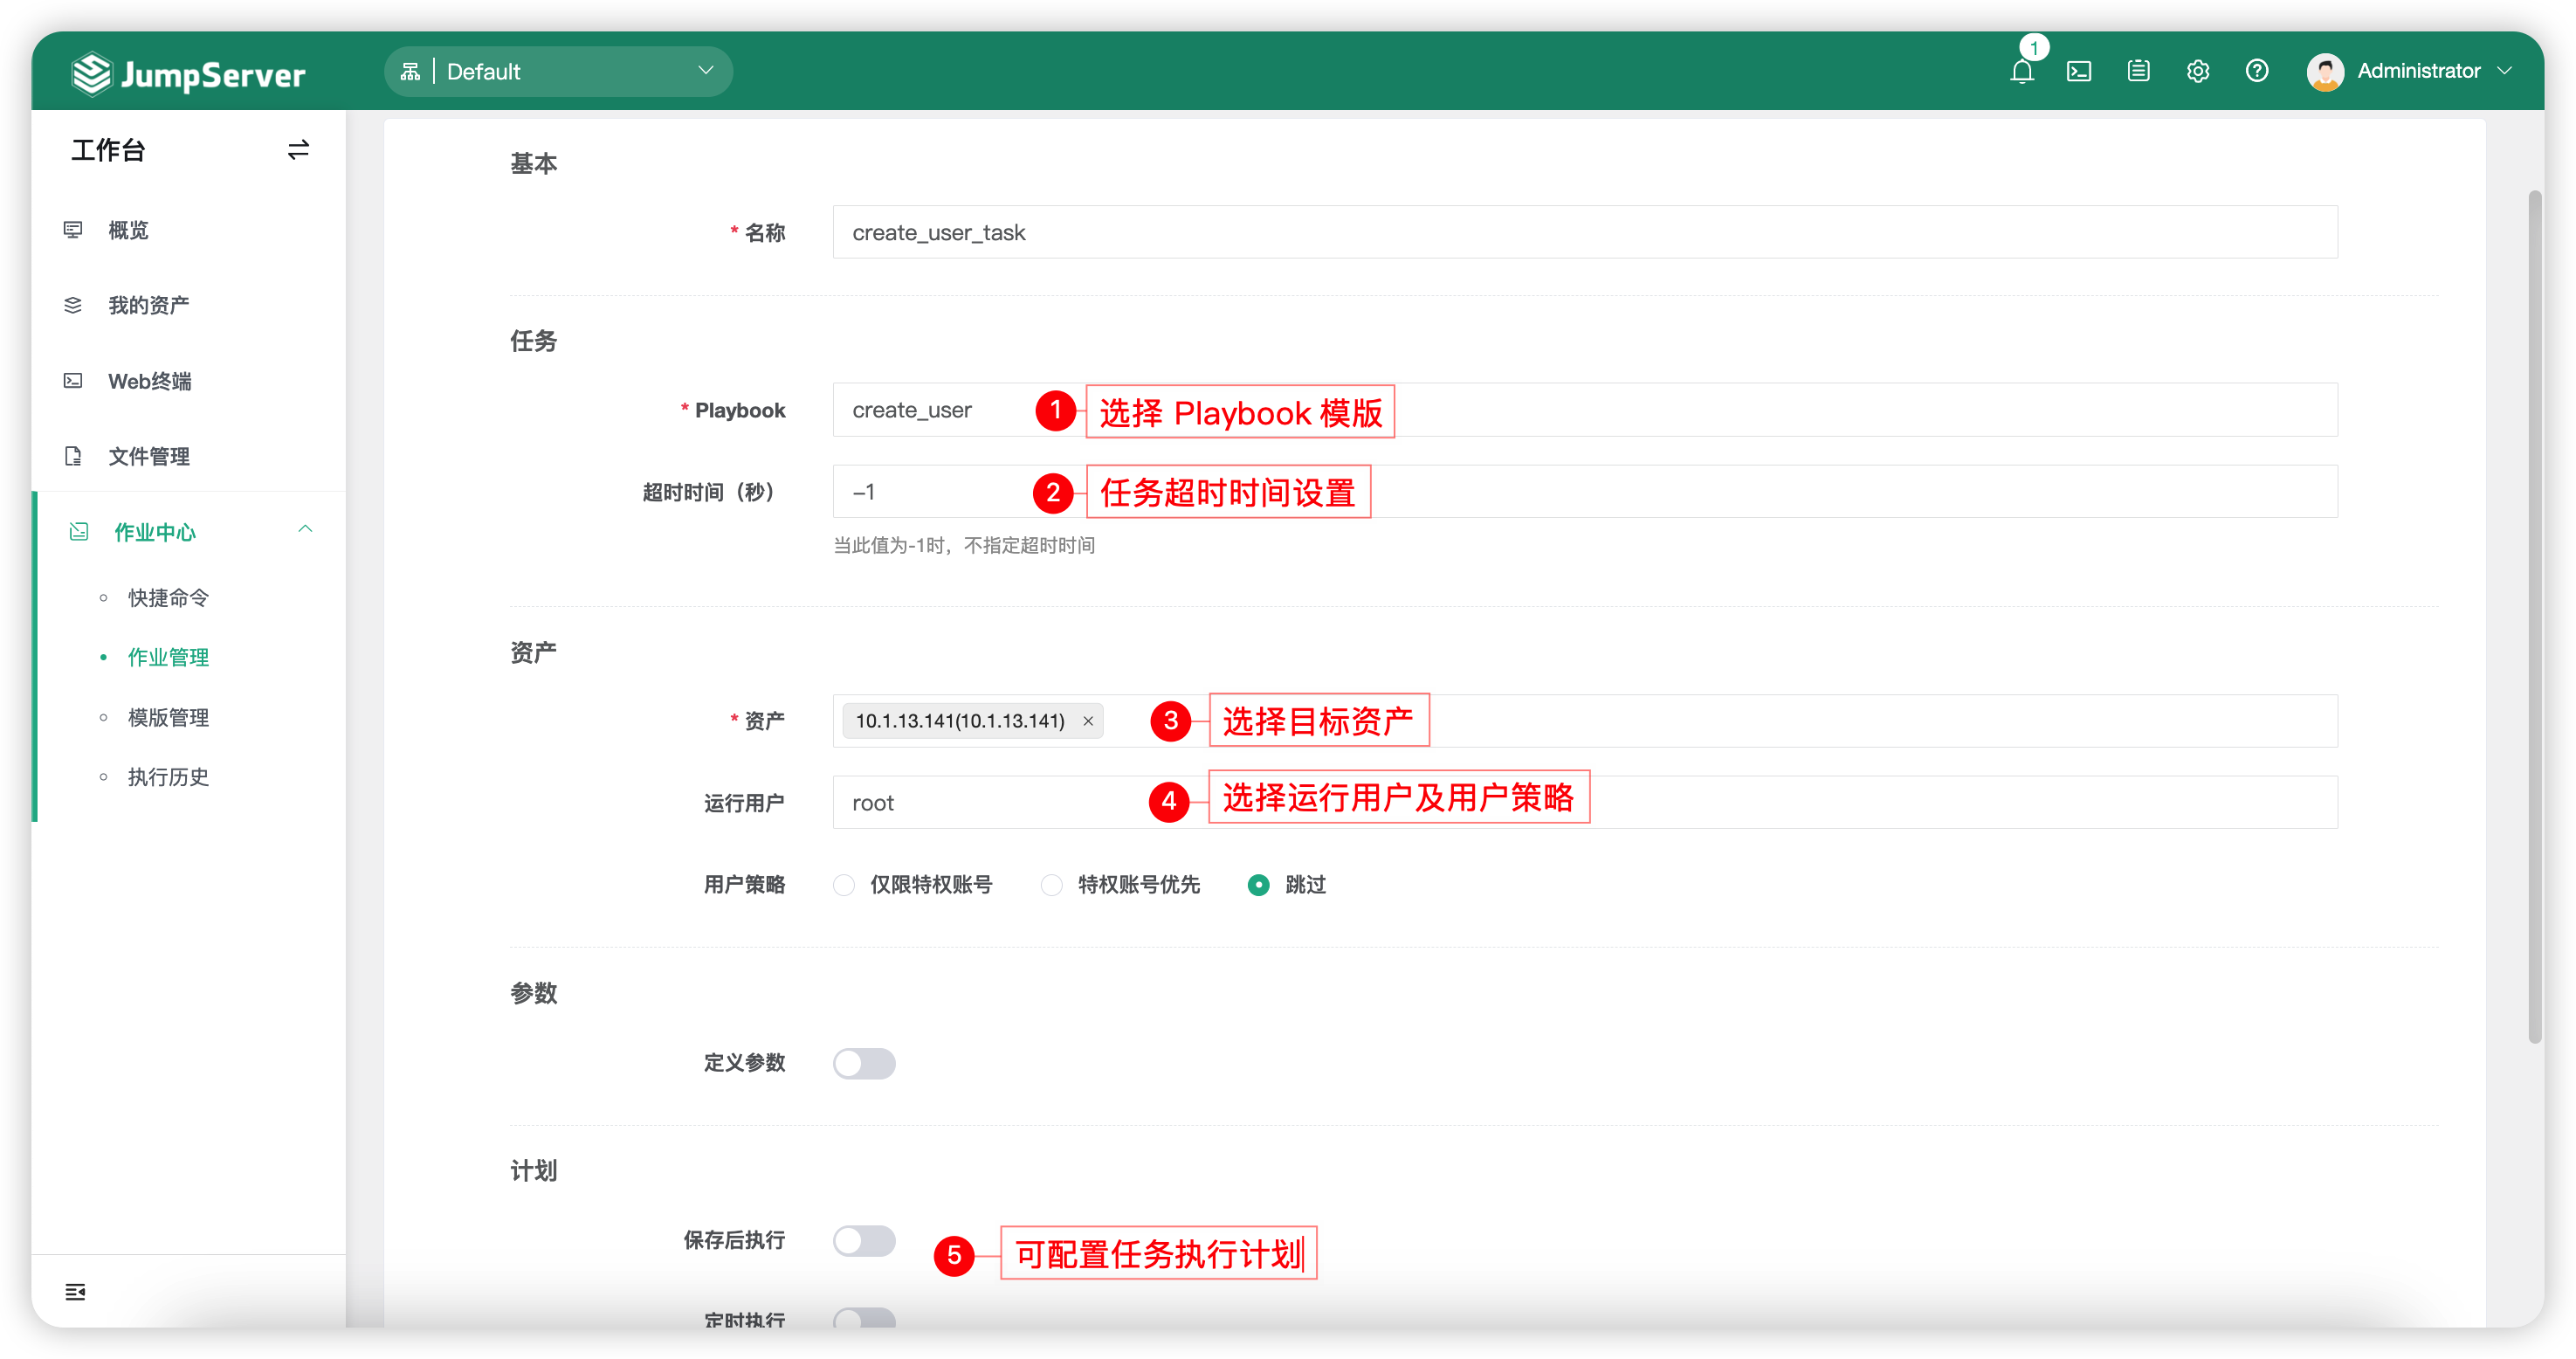
Task: Click the page vertical scrollbar
Action: pyautogui.click(x=2535, y=615)
